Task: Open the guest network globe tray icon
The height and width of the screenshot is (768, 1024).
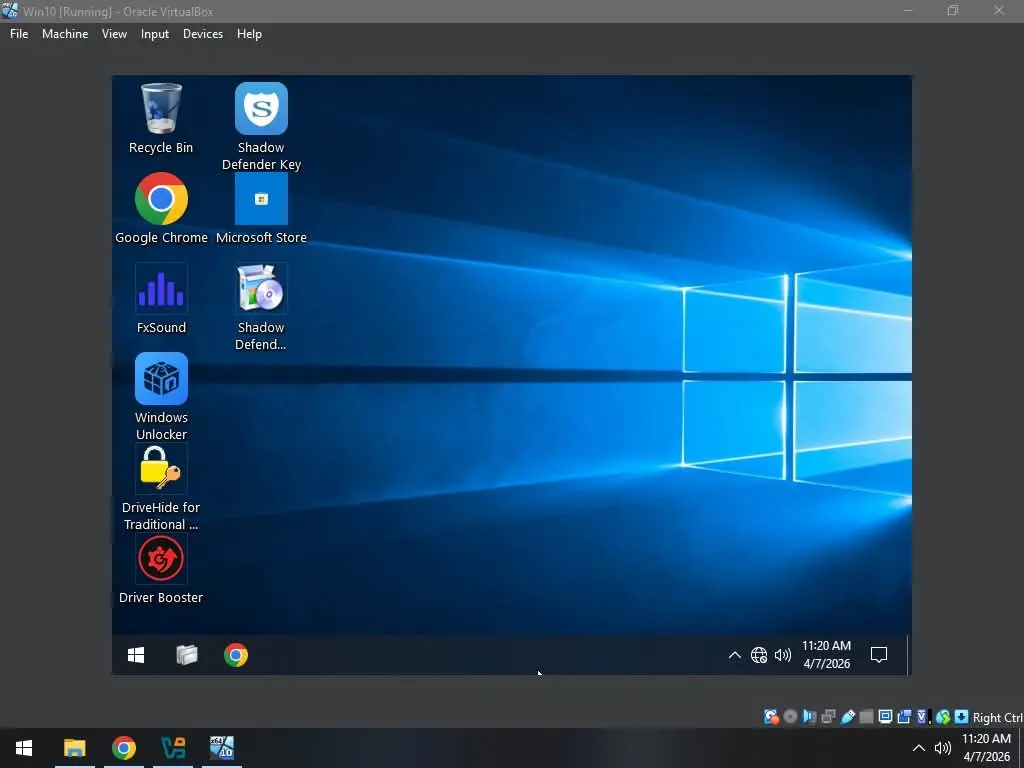Action: [x=759, y=655]
